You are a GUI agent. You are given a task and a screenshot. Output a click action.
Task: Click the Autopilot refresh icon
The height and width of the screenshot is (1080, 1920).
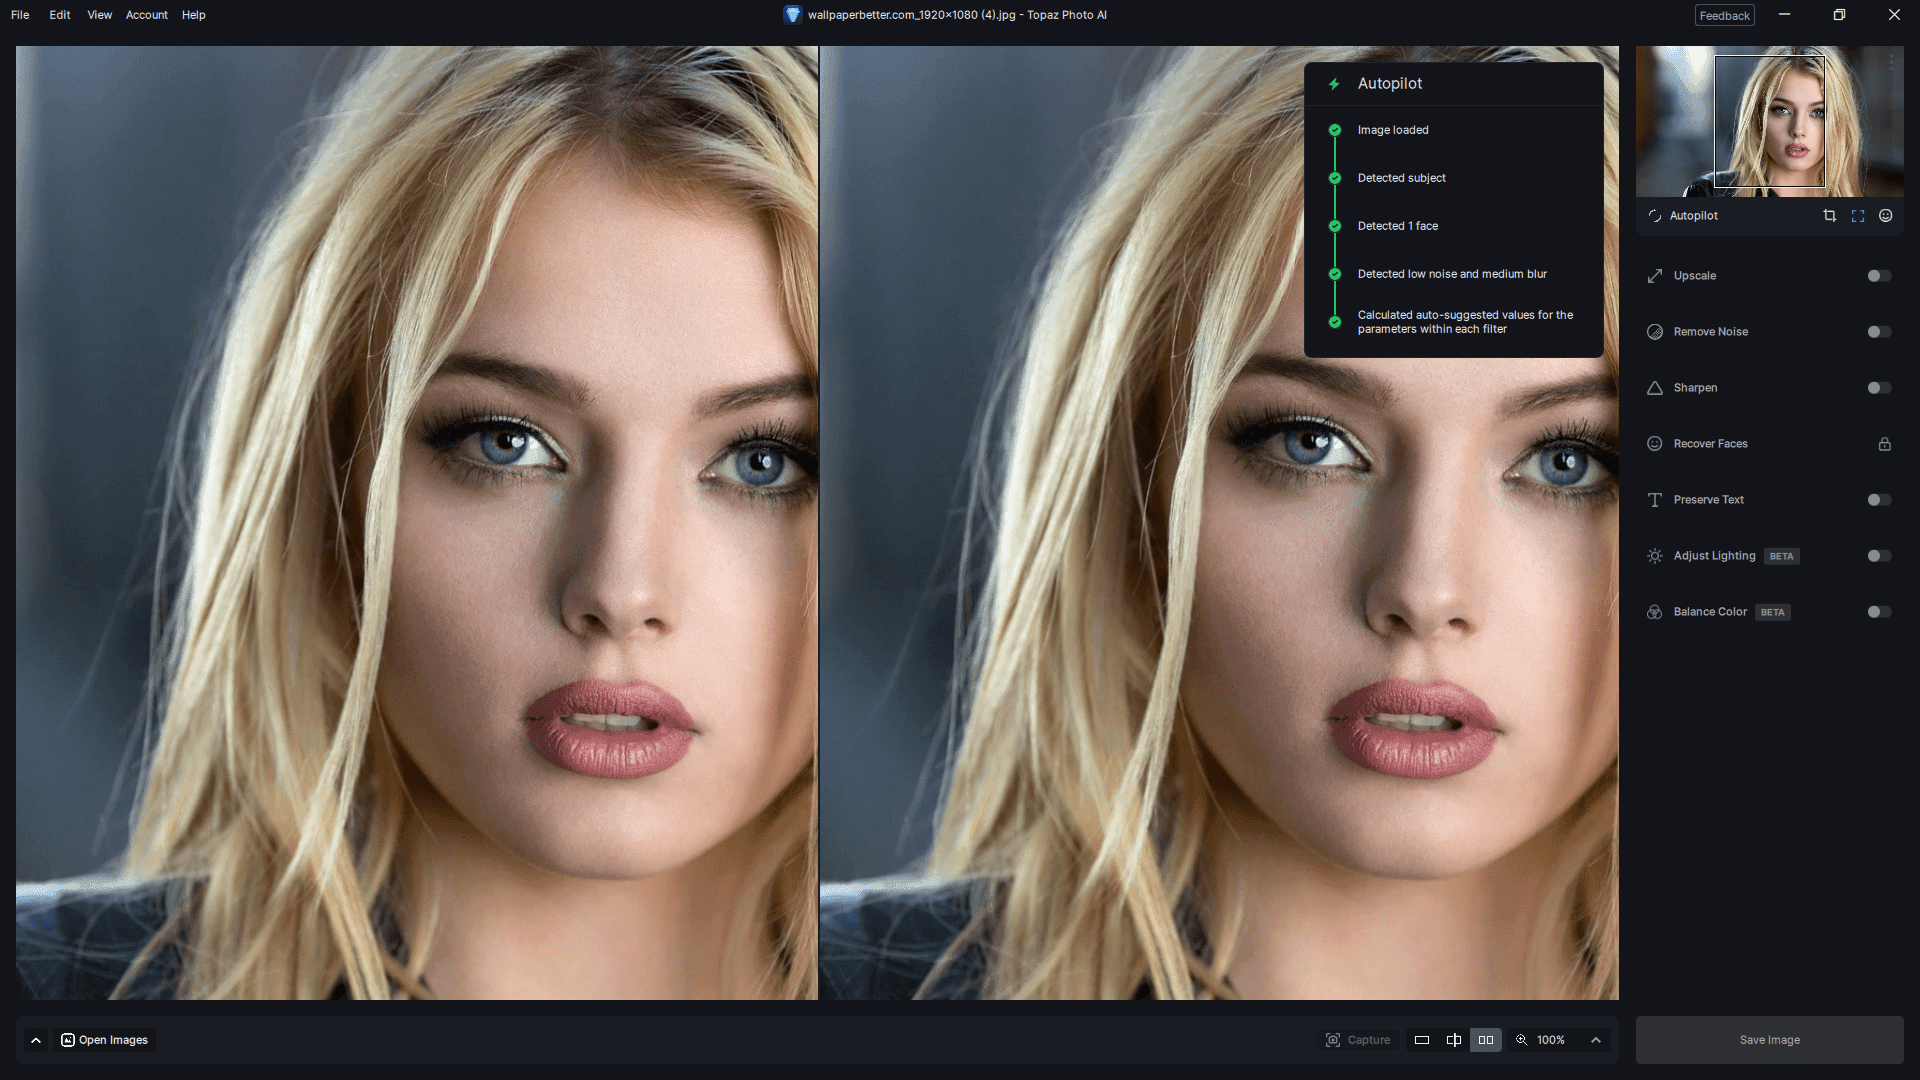(x=1655, y=216)
